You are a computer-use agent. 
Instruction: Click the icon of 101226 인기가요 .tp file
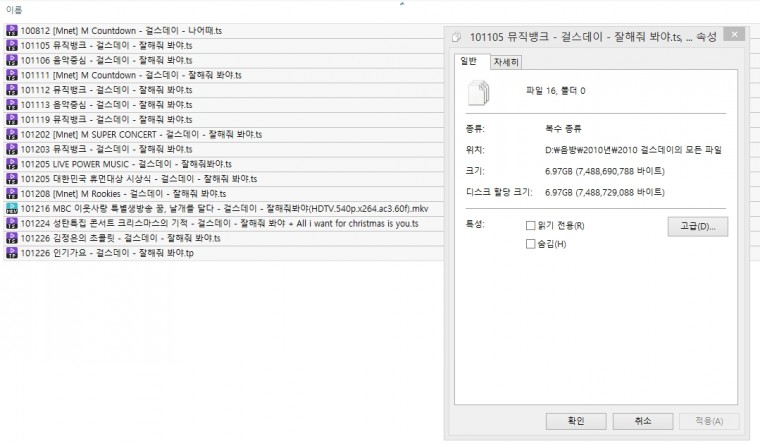(x=12, y=253)
